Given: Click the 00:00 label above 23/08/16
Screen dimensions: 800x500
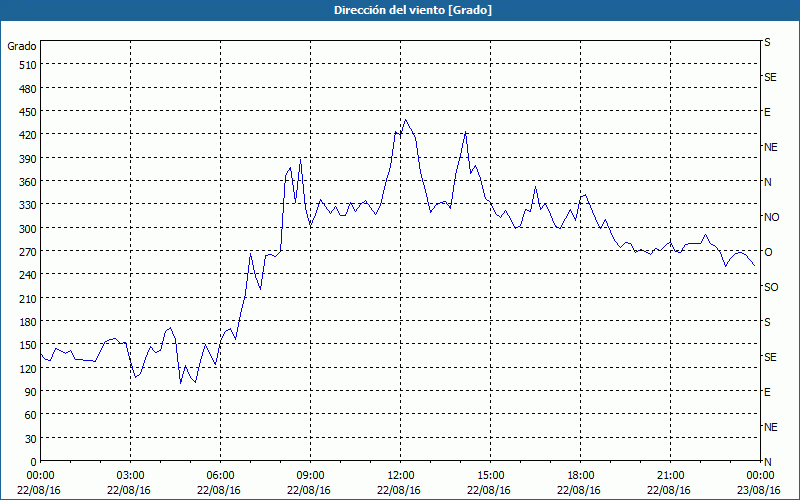Looking at the screenshot, I should click(760, 476).
